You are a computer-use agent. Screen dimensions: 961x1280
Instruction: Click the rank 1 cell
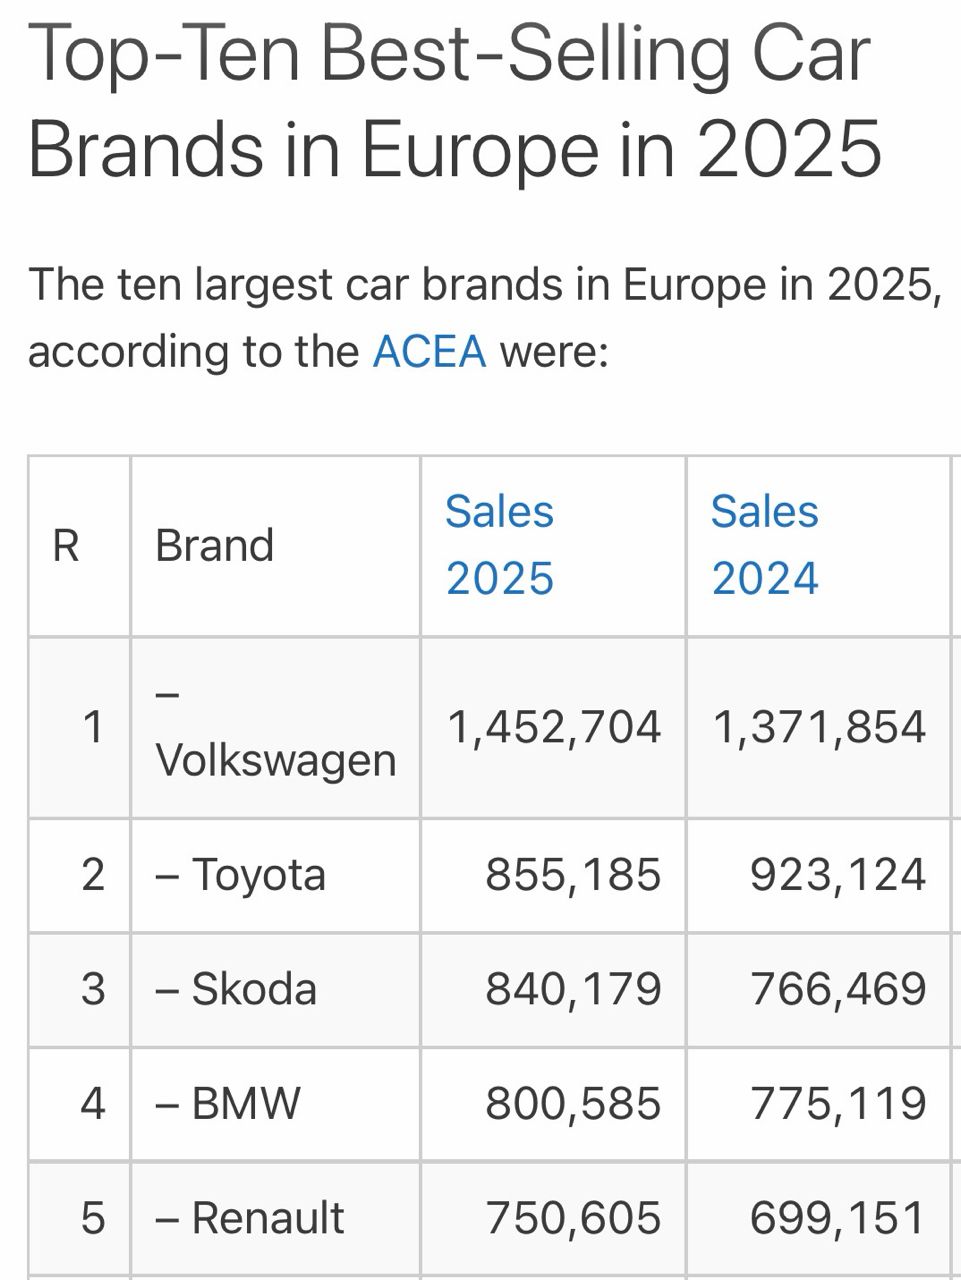93,727
